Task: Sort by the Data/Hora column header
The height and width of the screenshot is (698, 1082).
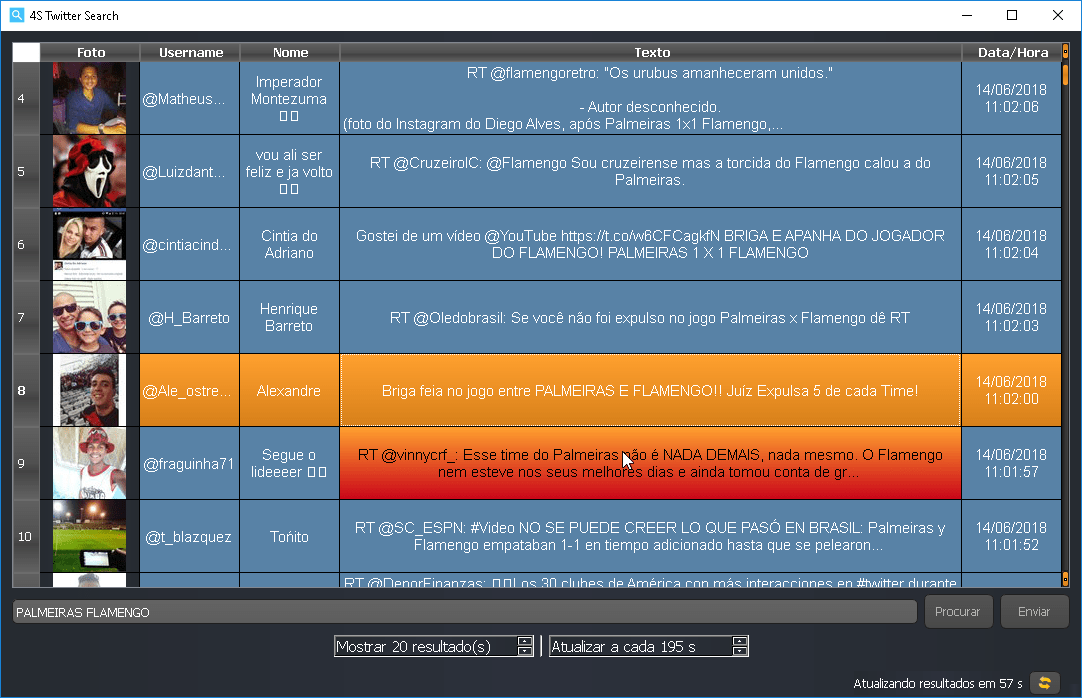Action: [1012, 52]
